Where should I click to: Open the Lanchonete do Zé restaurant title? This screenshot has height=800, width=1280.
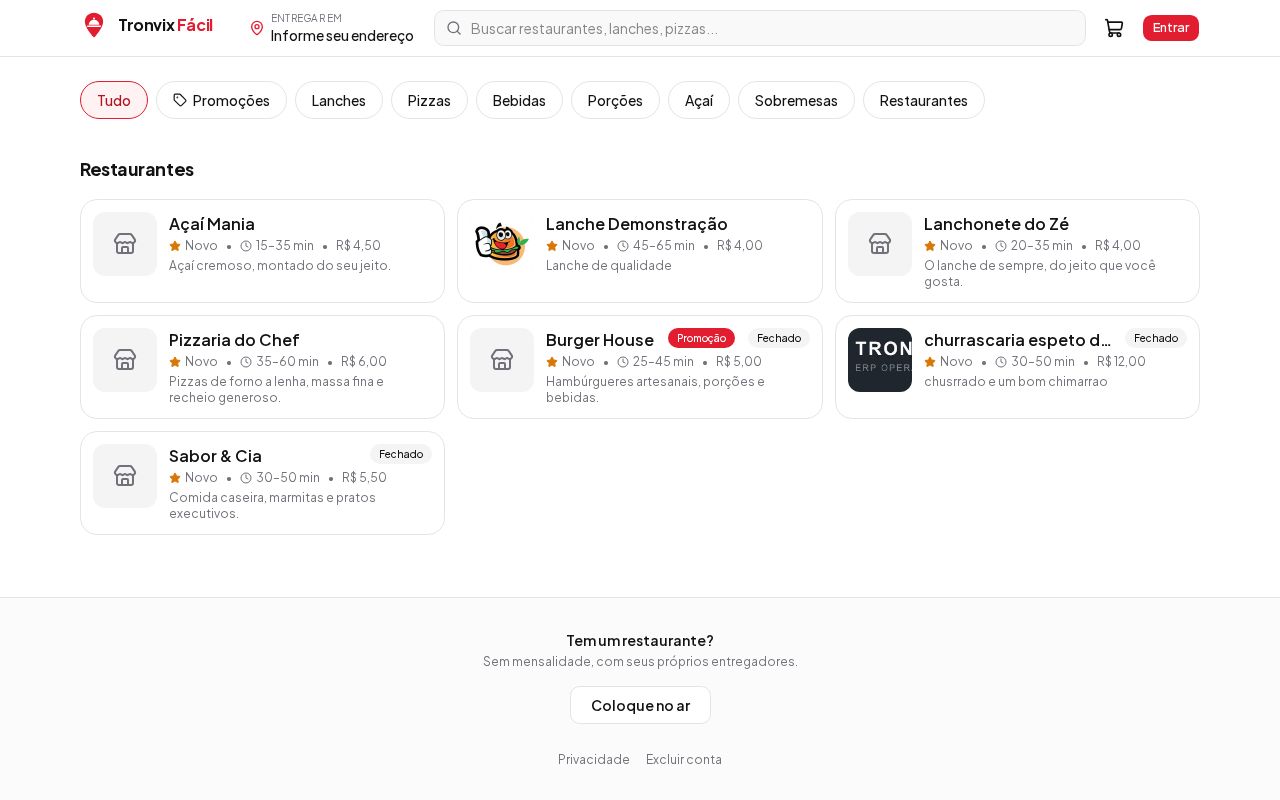(996, 224)
